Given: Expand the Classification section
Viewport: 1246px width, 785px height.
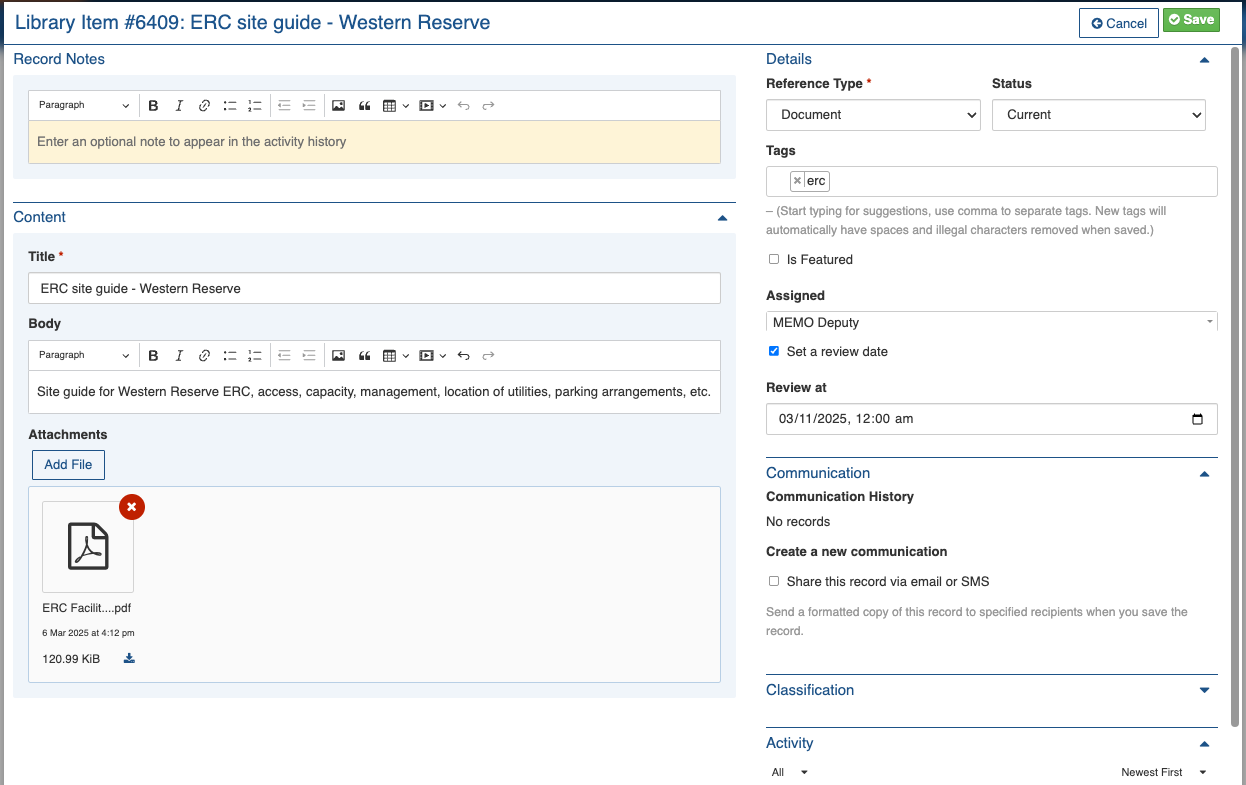Looking at the screenshot, I should pyautogui.click(x=1204, y=690).
